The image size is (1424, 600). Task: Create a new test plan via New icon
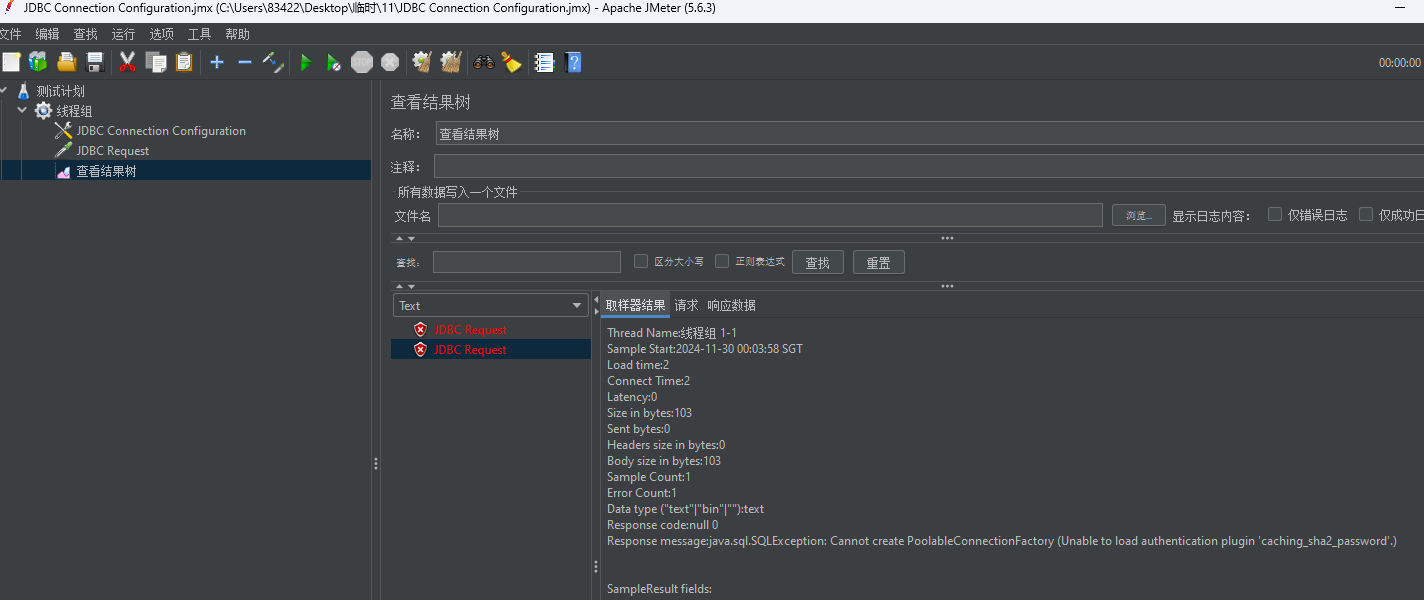(11, 62)
